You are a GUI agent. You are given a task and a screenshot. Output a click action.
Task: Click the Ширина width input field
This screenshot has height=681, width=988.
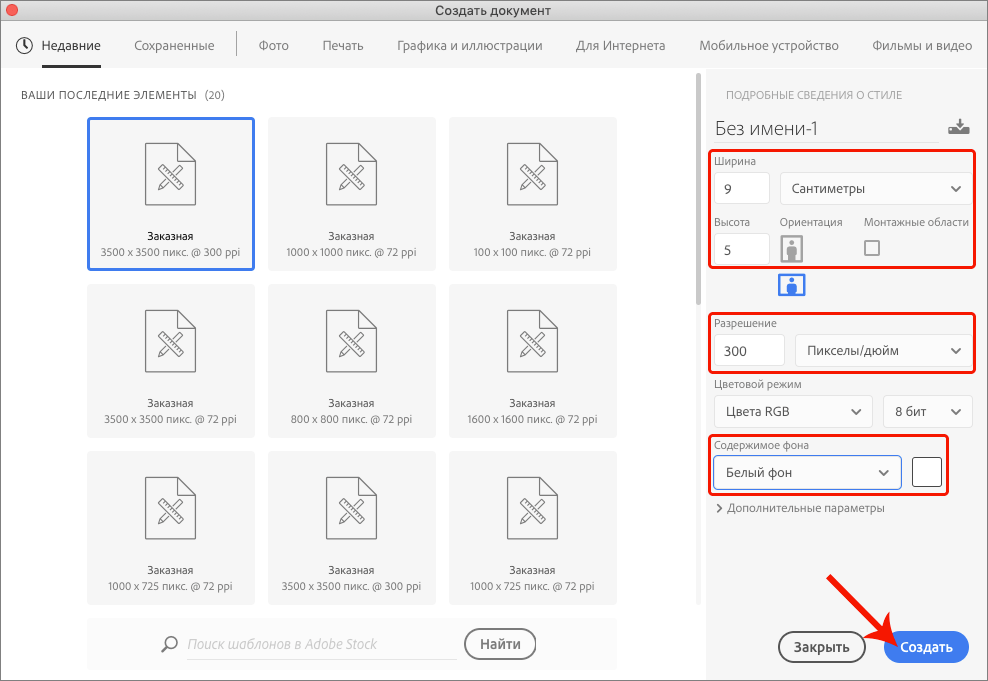741,188
